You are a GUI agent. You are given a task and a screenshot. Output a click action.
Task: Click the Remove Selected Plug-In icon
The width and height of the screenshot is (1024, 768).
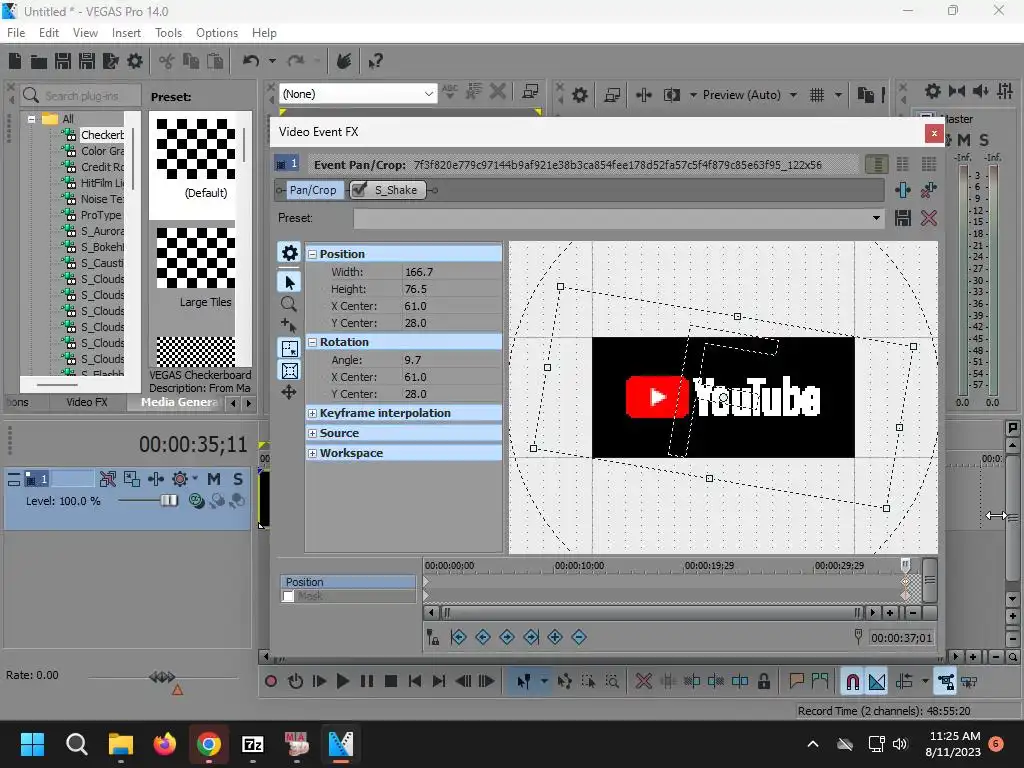928,190
